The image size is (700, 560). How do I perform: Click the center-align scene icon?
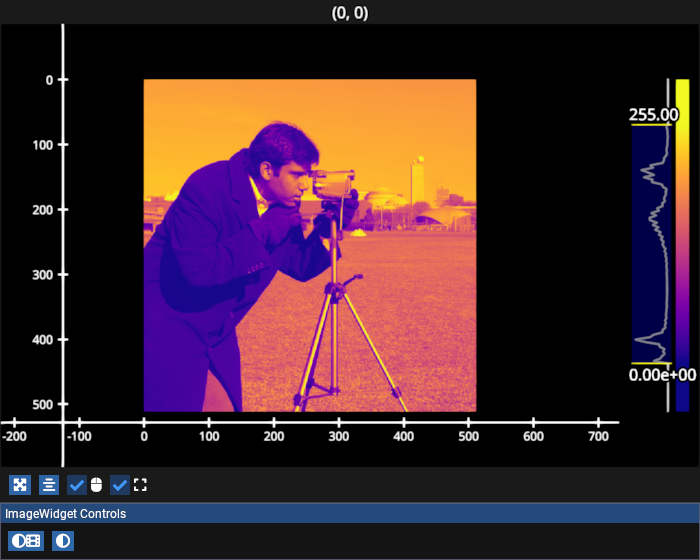pyautogui.click(x=49, y=485)
